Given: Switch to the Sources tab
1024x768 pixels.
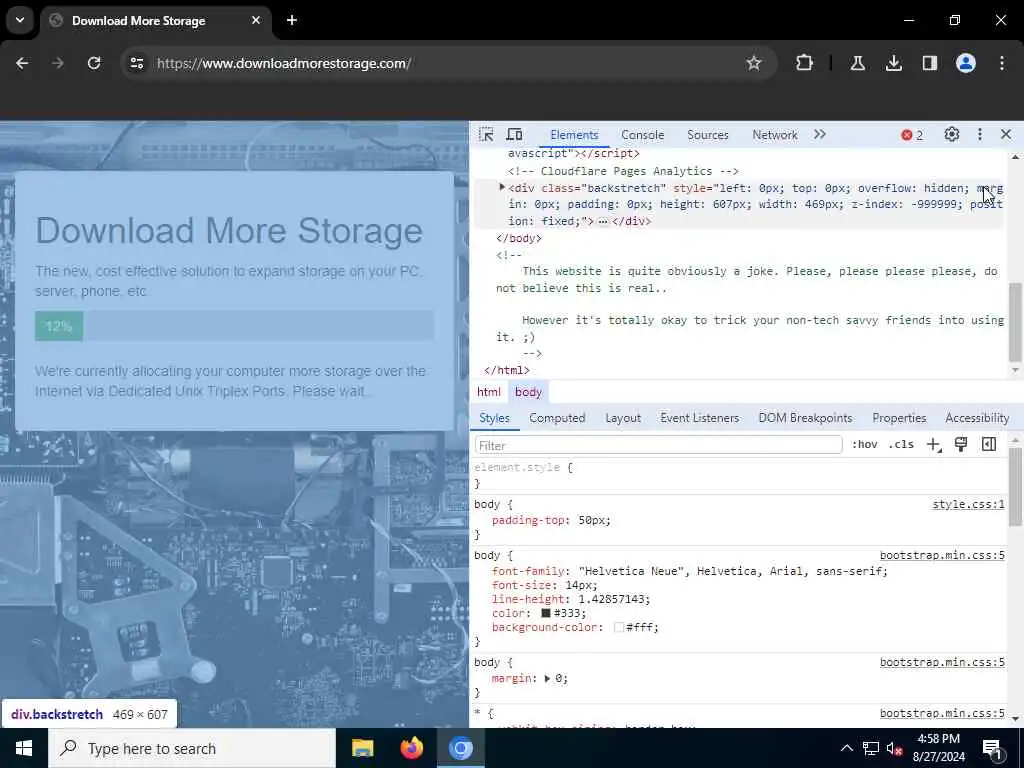Looking at the screenshot, I should [707, 135].
